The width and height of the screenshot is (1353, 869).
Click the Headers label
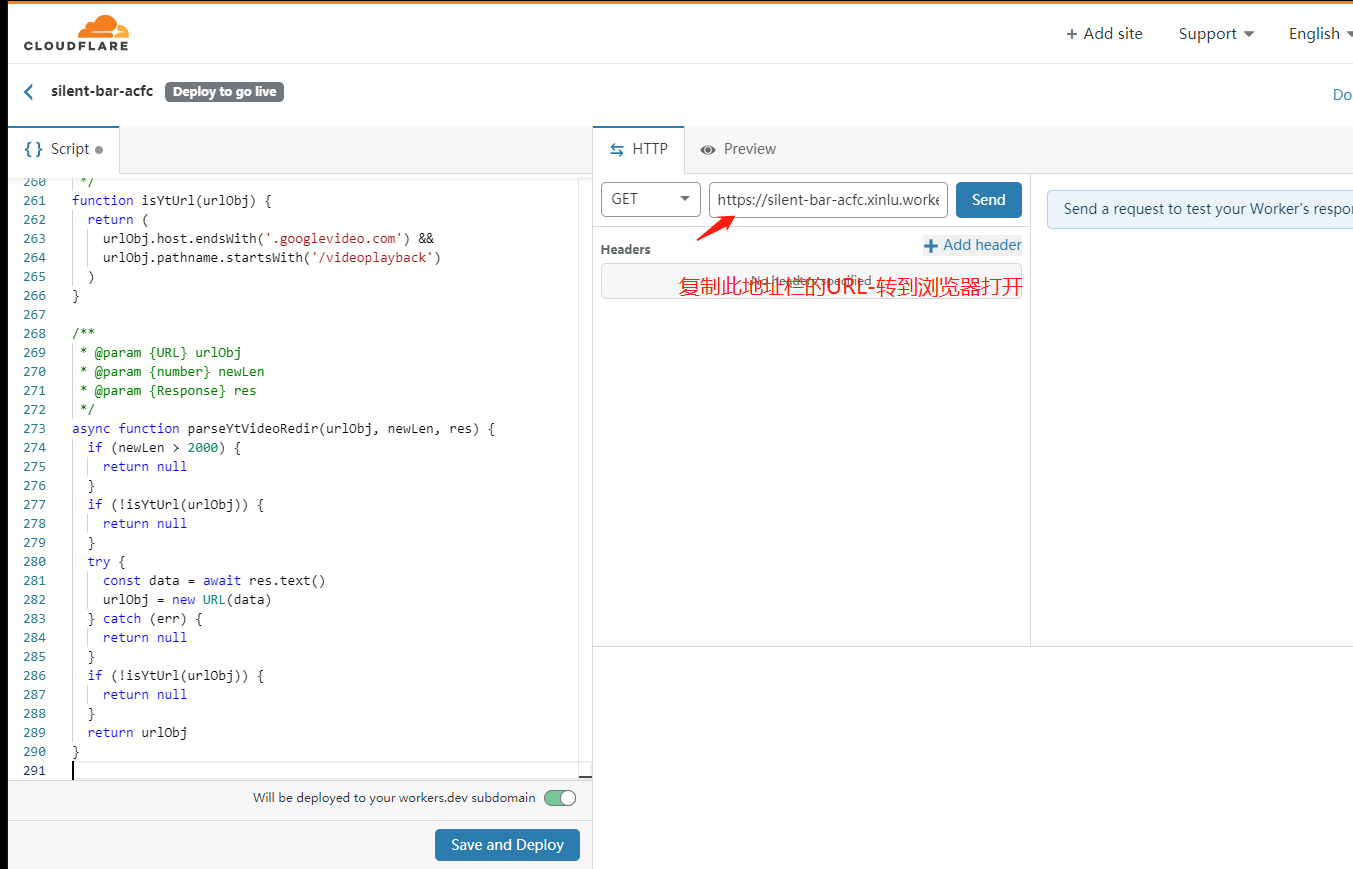tap(626, 249)
